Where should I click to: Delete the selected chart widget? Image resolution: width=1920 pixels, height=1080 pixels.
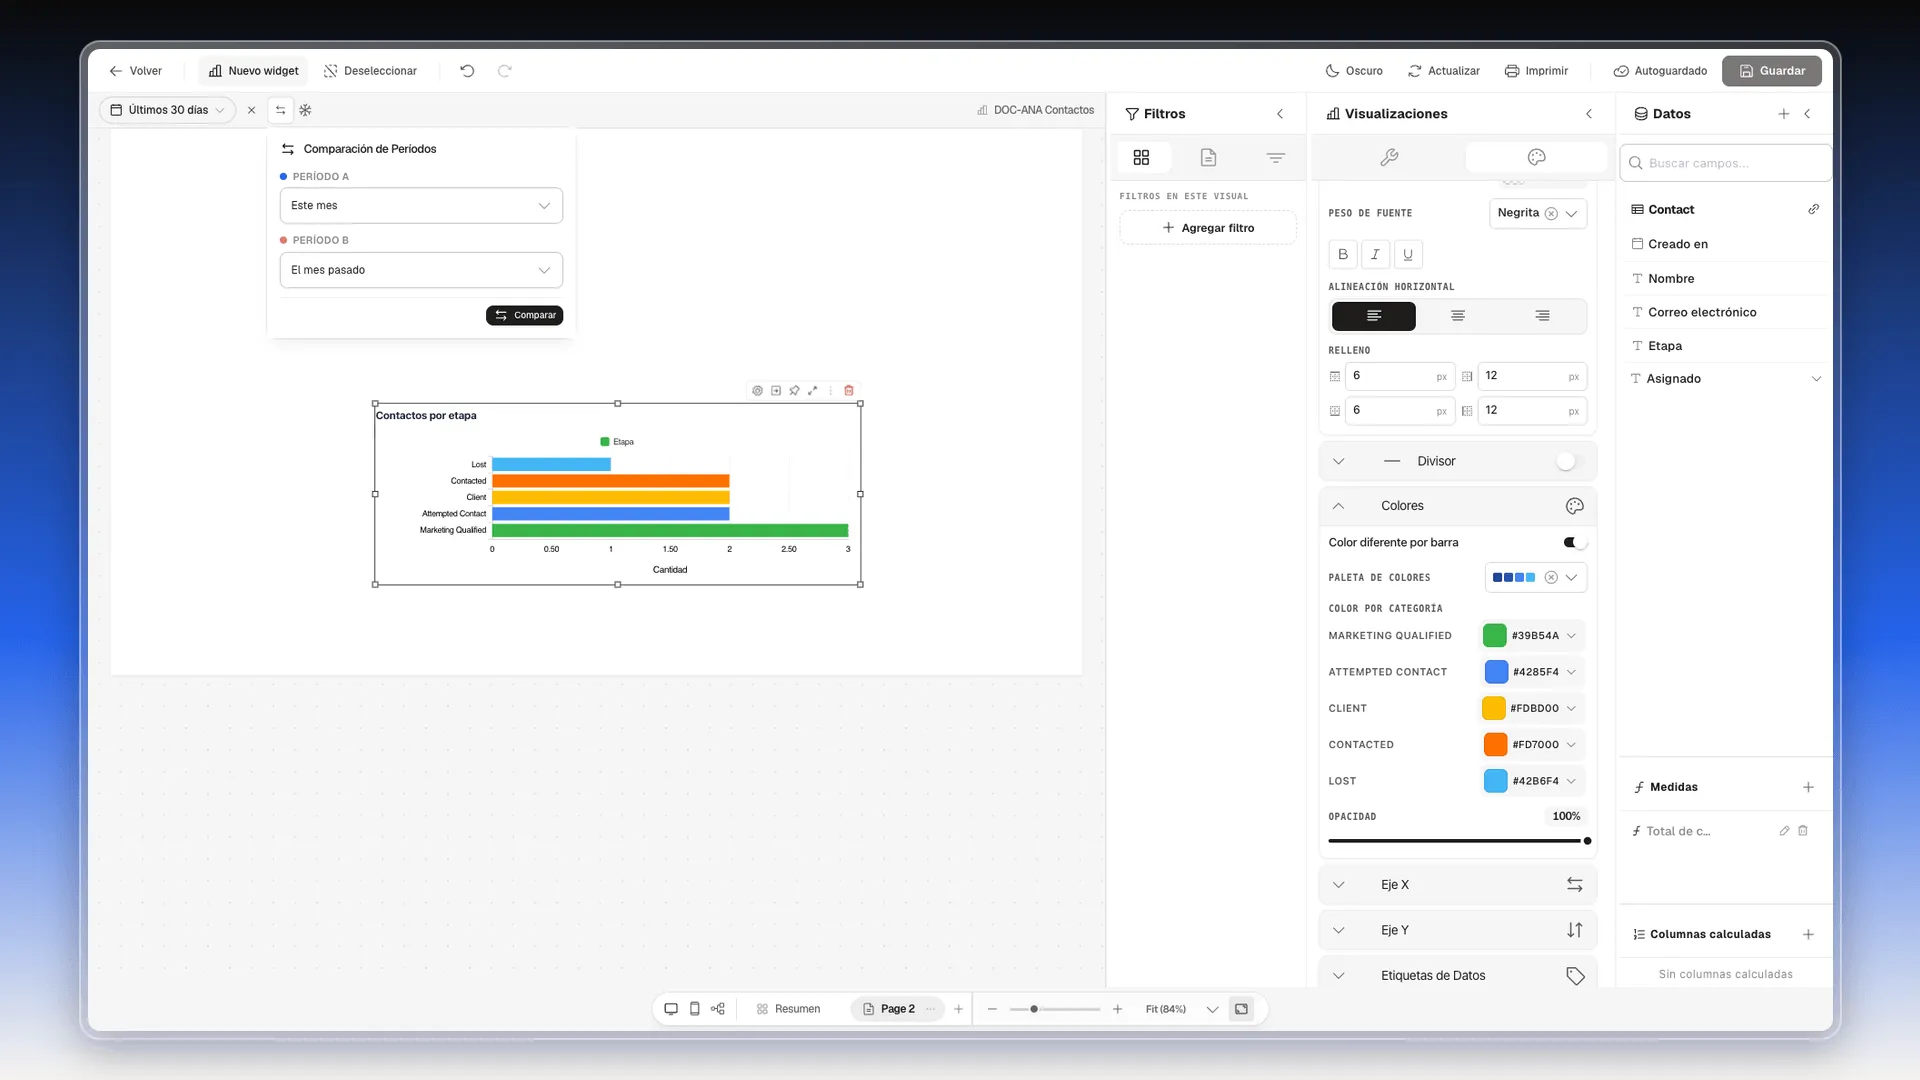849,391
